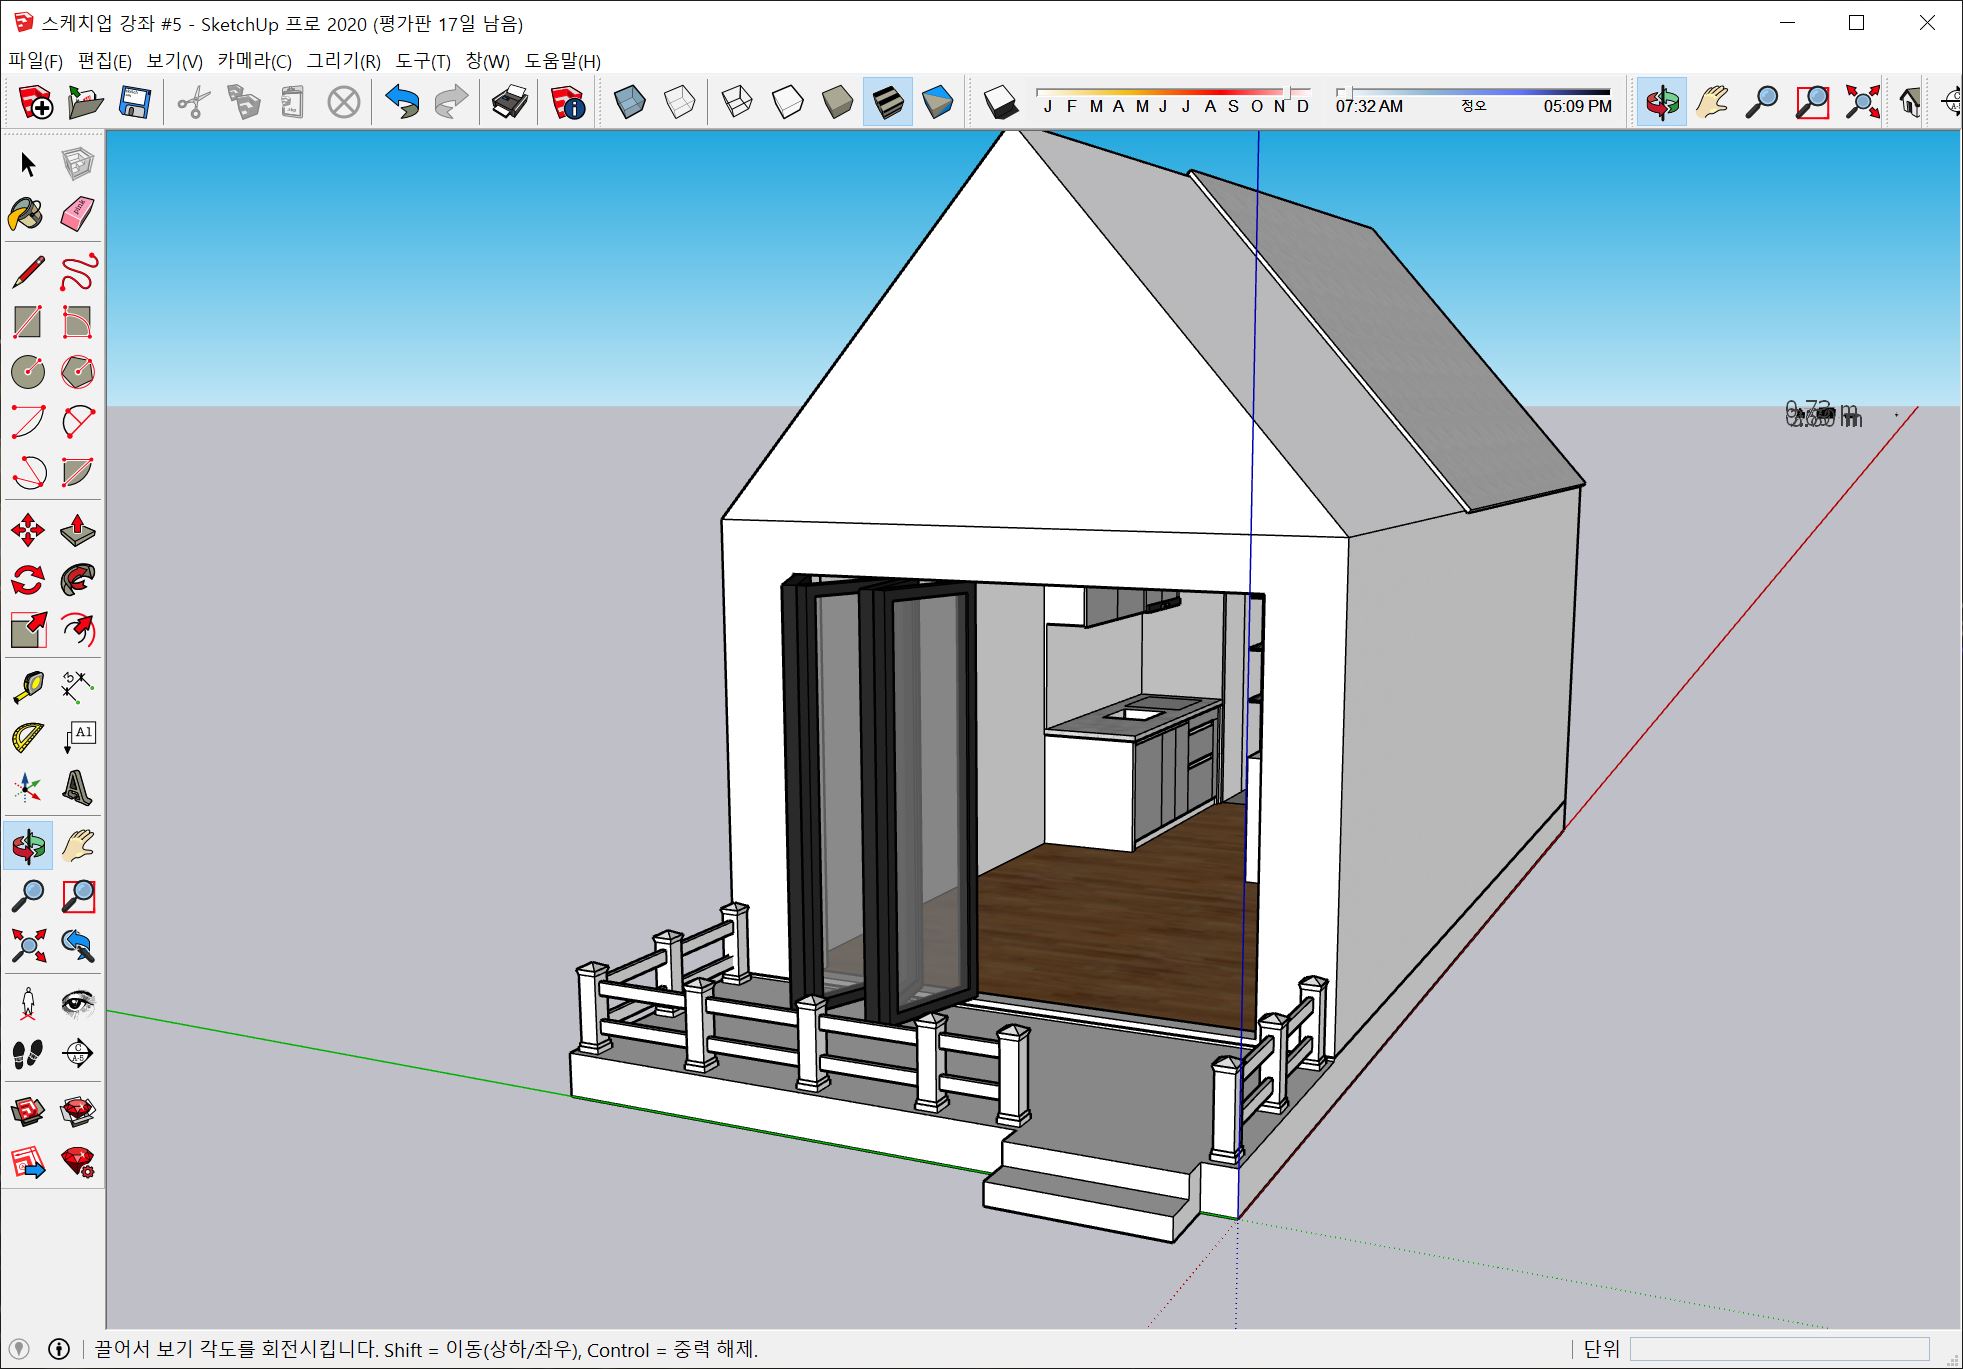Image resolution: width=1963 pixels, height=1369 pixels.
Task: Switch to Monochrome style
Action: 938,102
